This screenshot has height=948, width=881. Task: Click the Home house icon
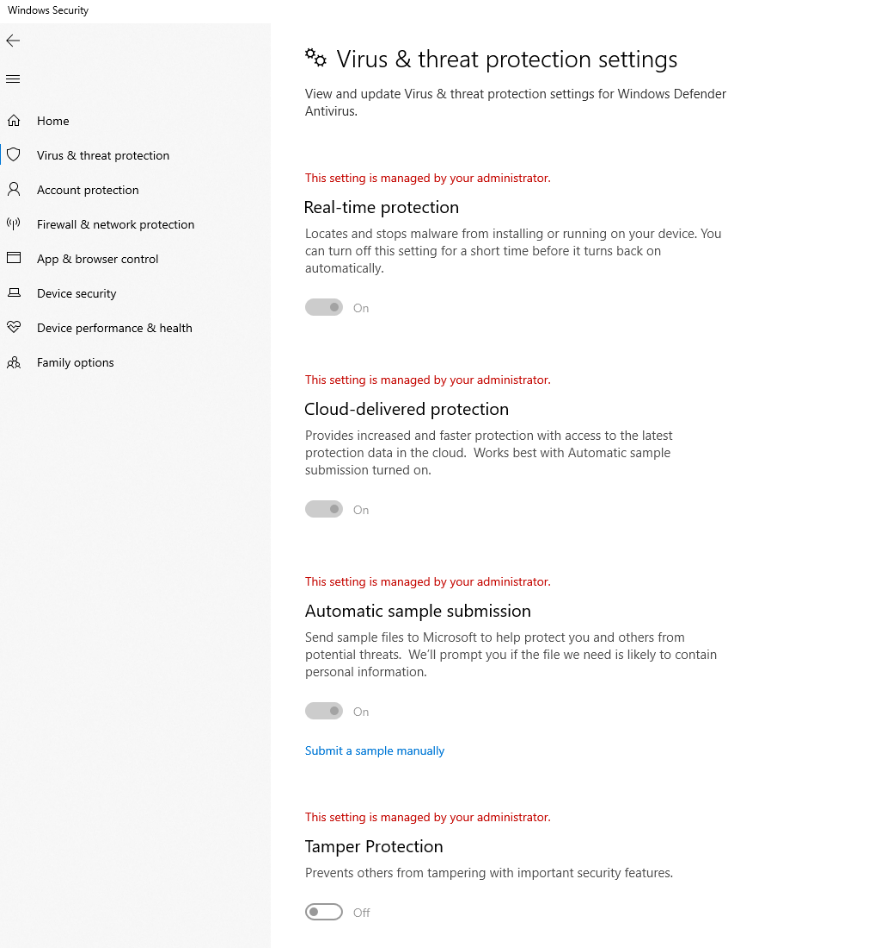pyautogui.click(x=14, y=121)
